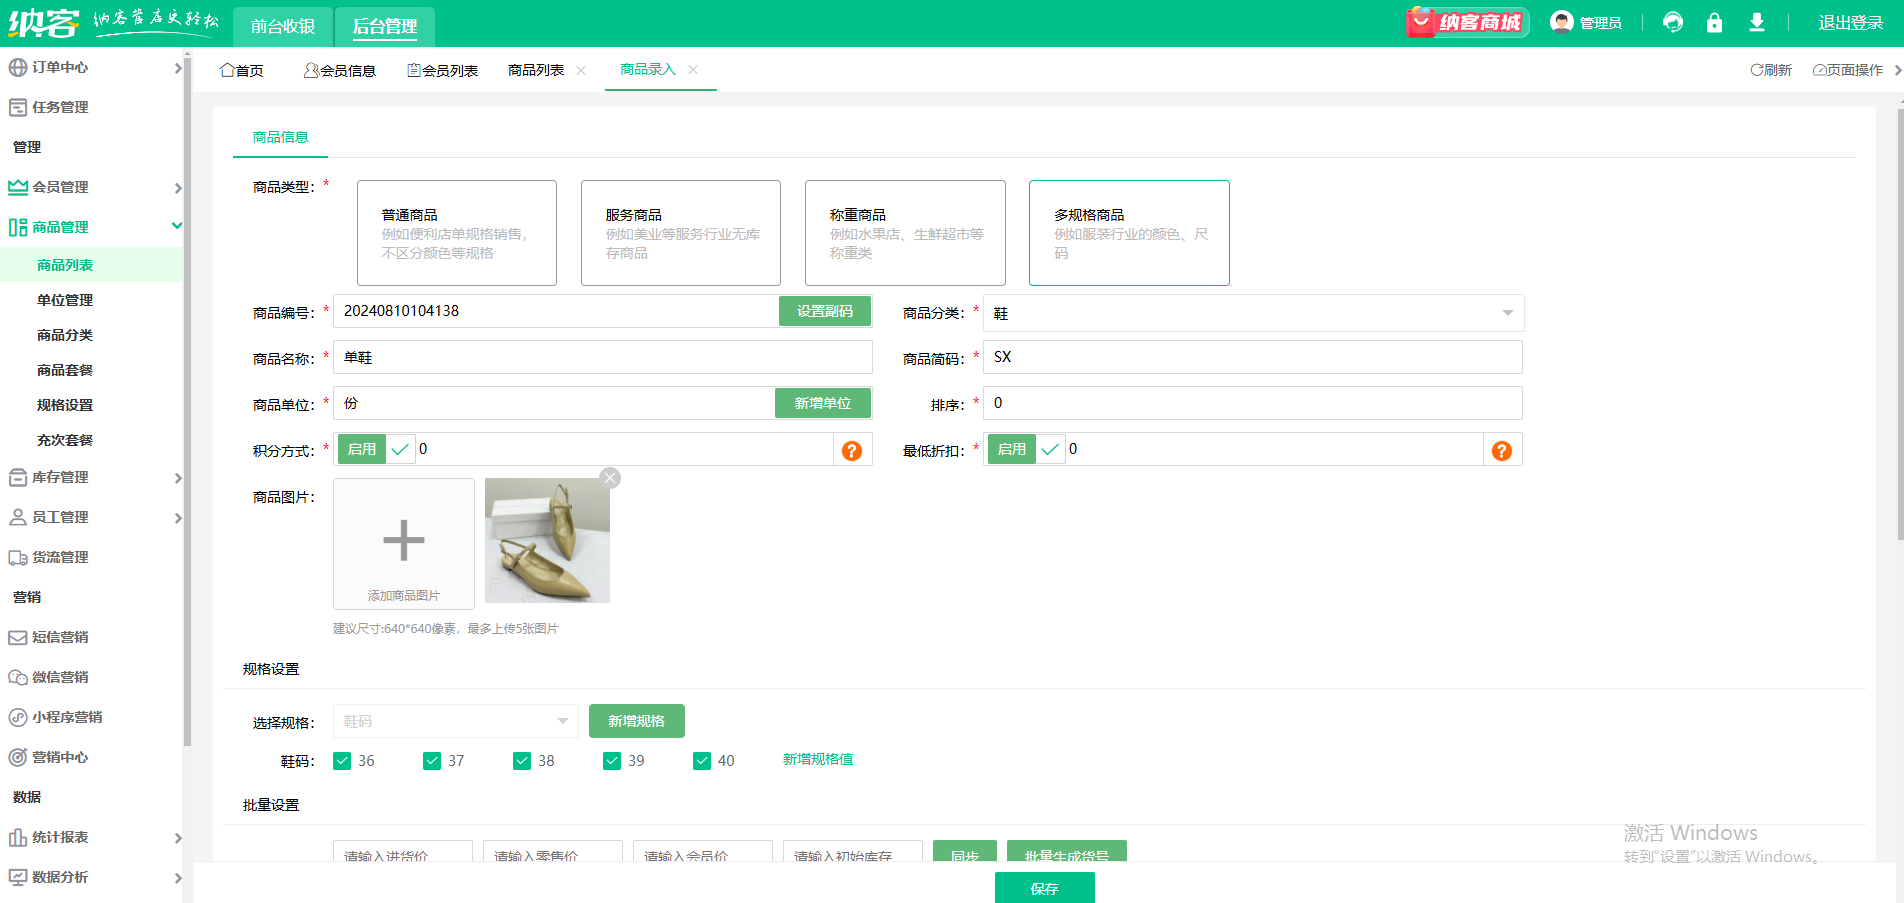Click the 订单中心 globe icon
Viewport: 1904px width, 903px height.
point(18,67)
